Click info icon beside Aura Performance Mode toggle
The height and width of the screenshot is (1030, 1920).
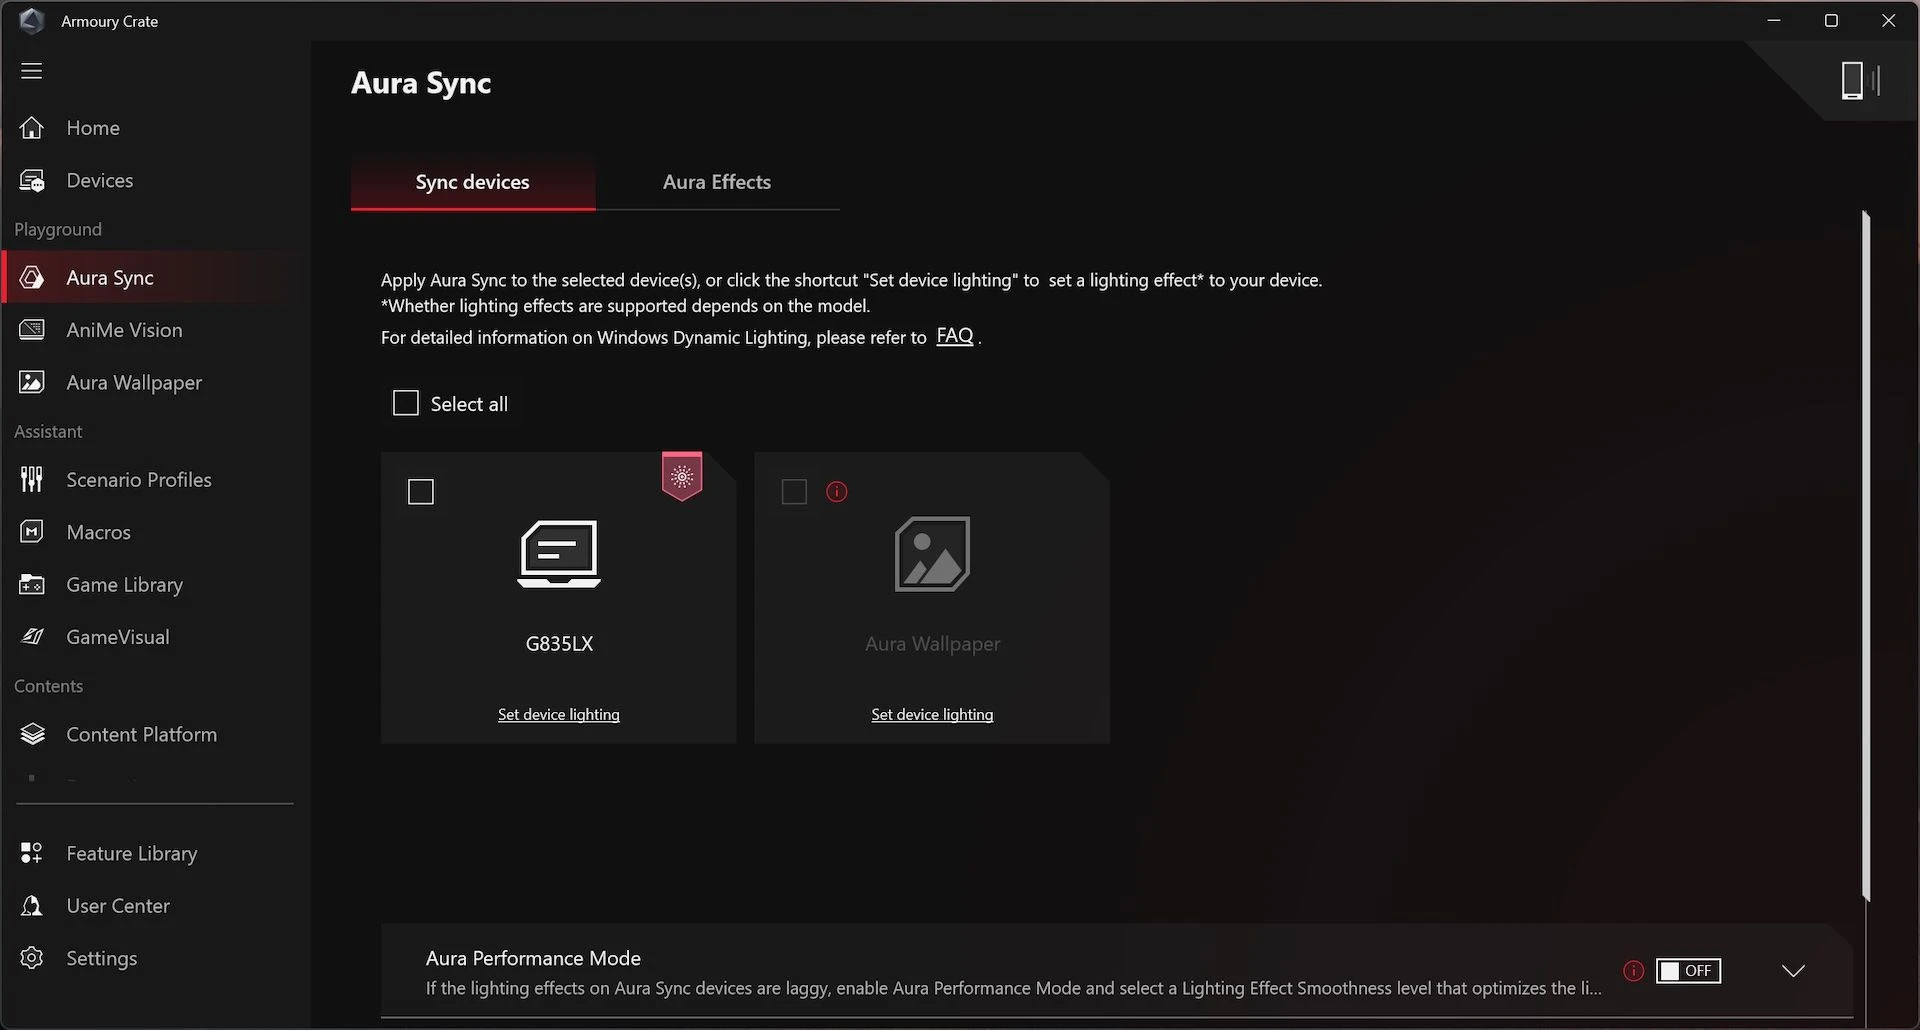click(x=1634, y=971)
